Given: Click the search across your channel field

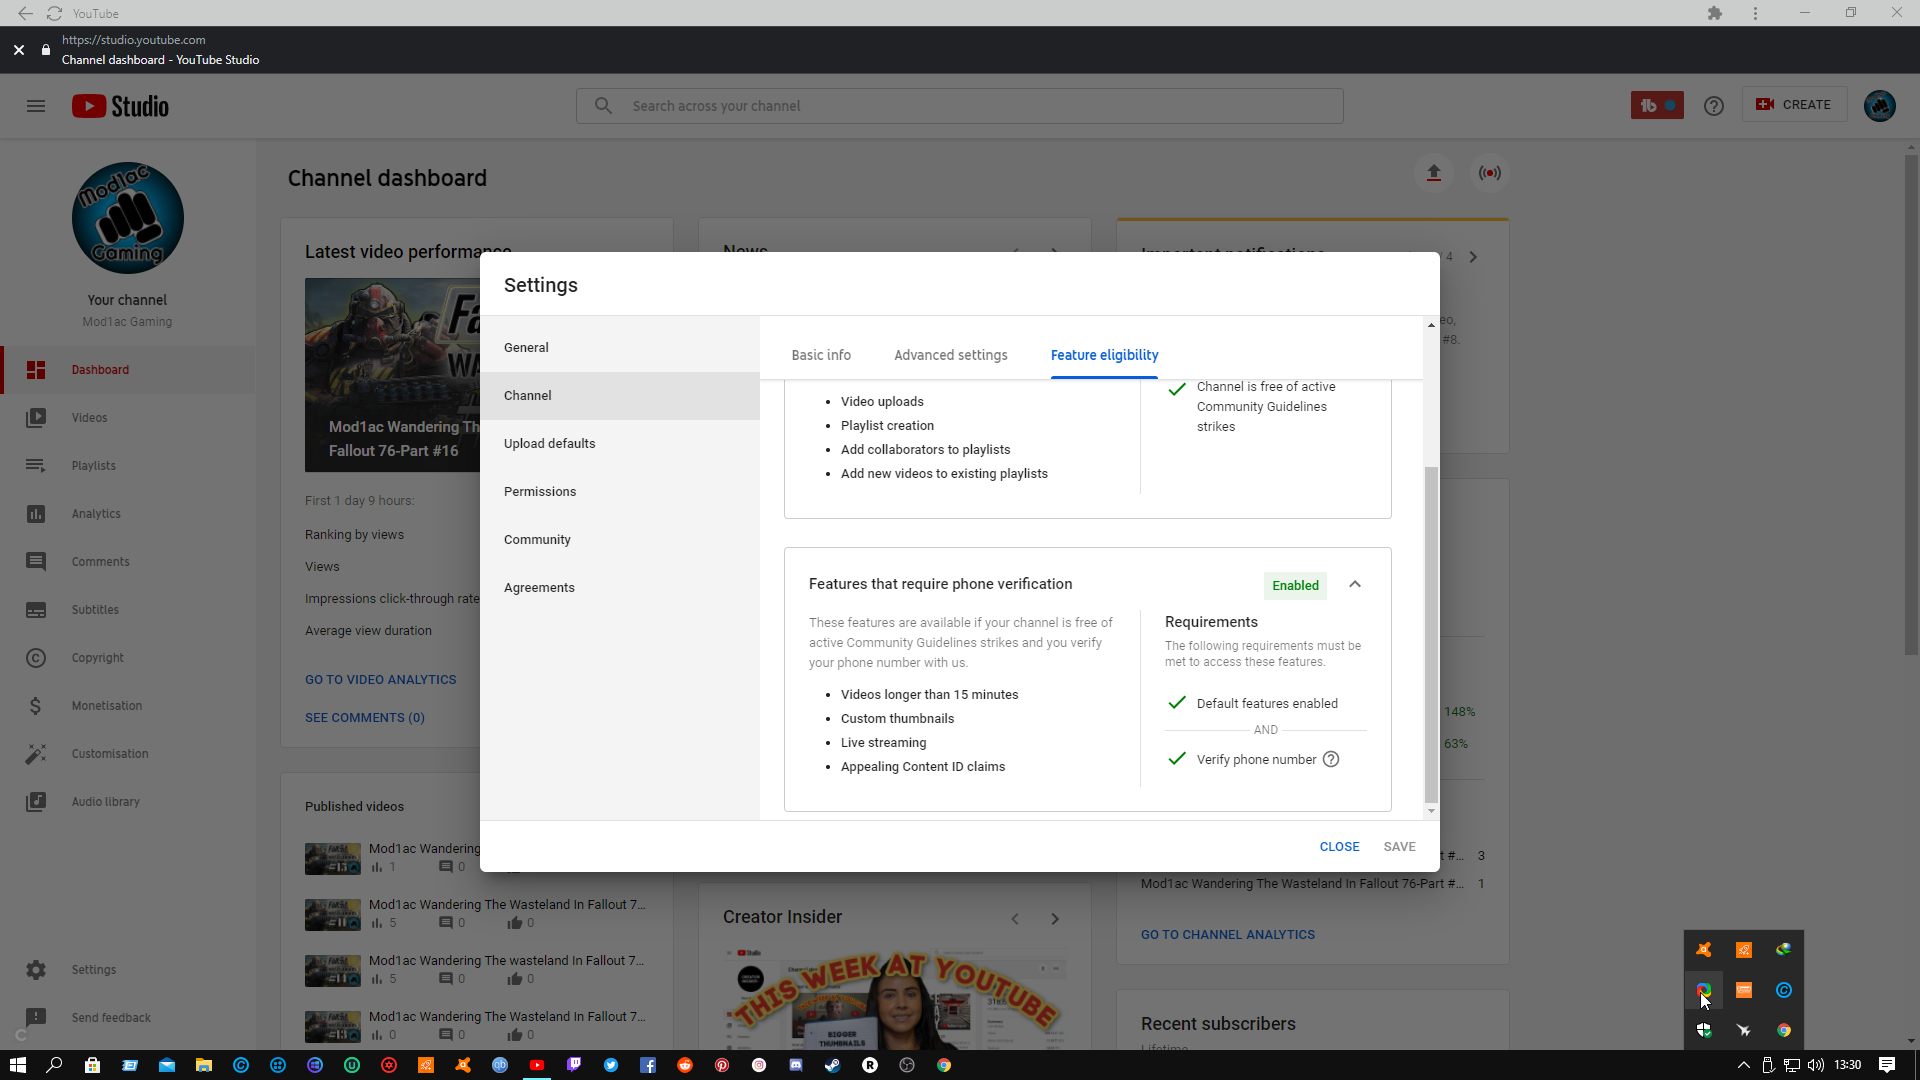Looking at the screenshot, I should (x=959, y=106).
